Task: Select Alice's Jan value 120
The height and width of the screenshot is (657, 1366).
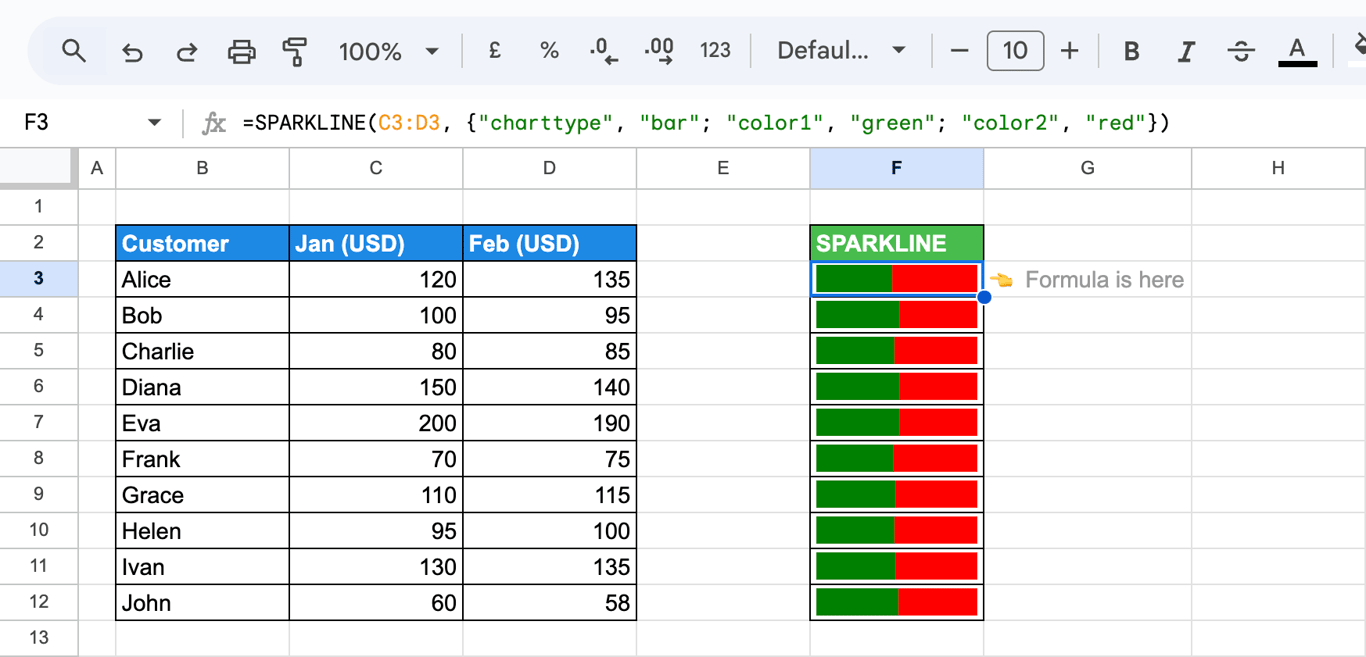Action: [376, 279]
